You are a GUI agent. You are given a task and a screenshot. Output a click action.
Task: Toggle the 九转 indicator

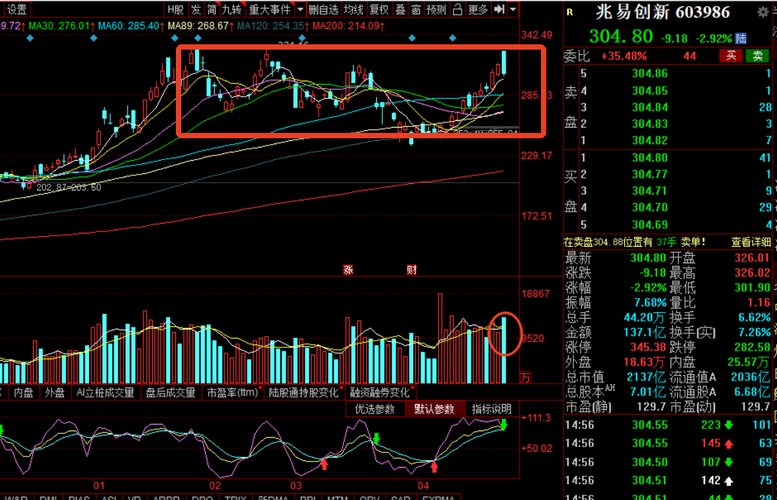point(231,9)
